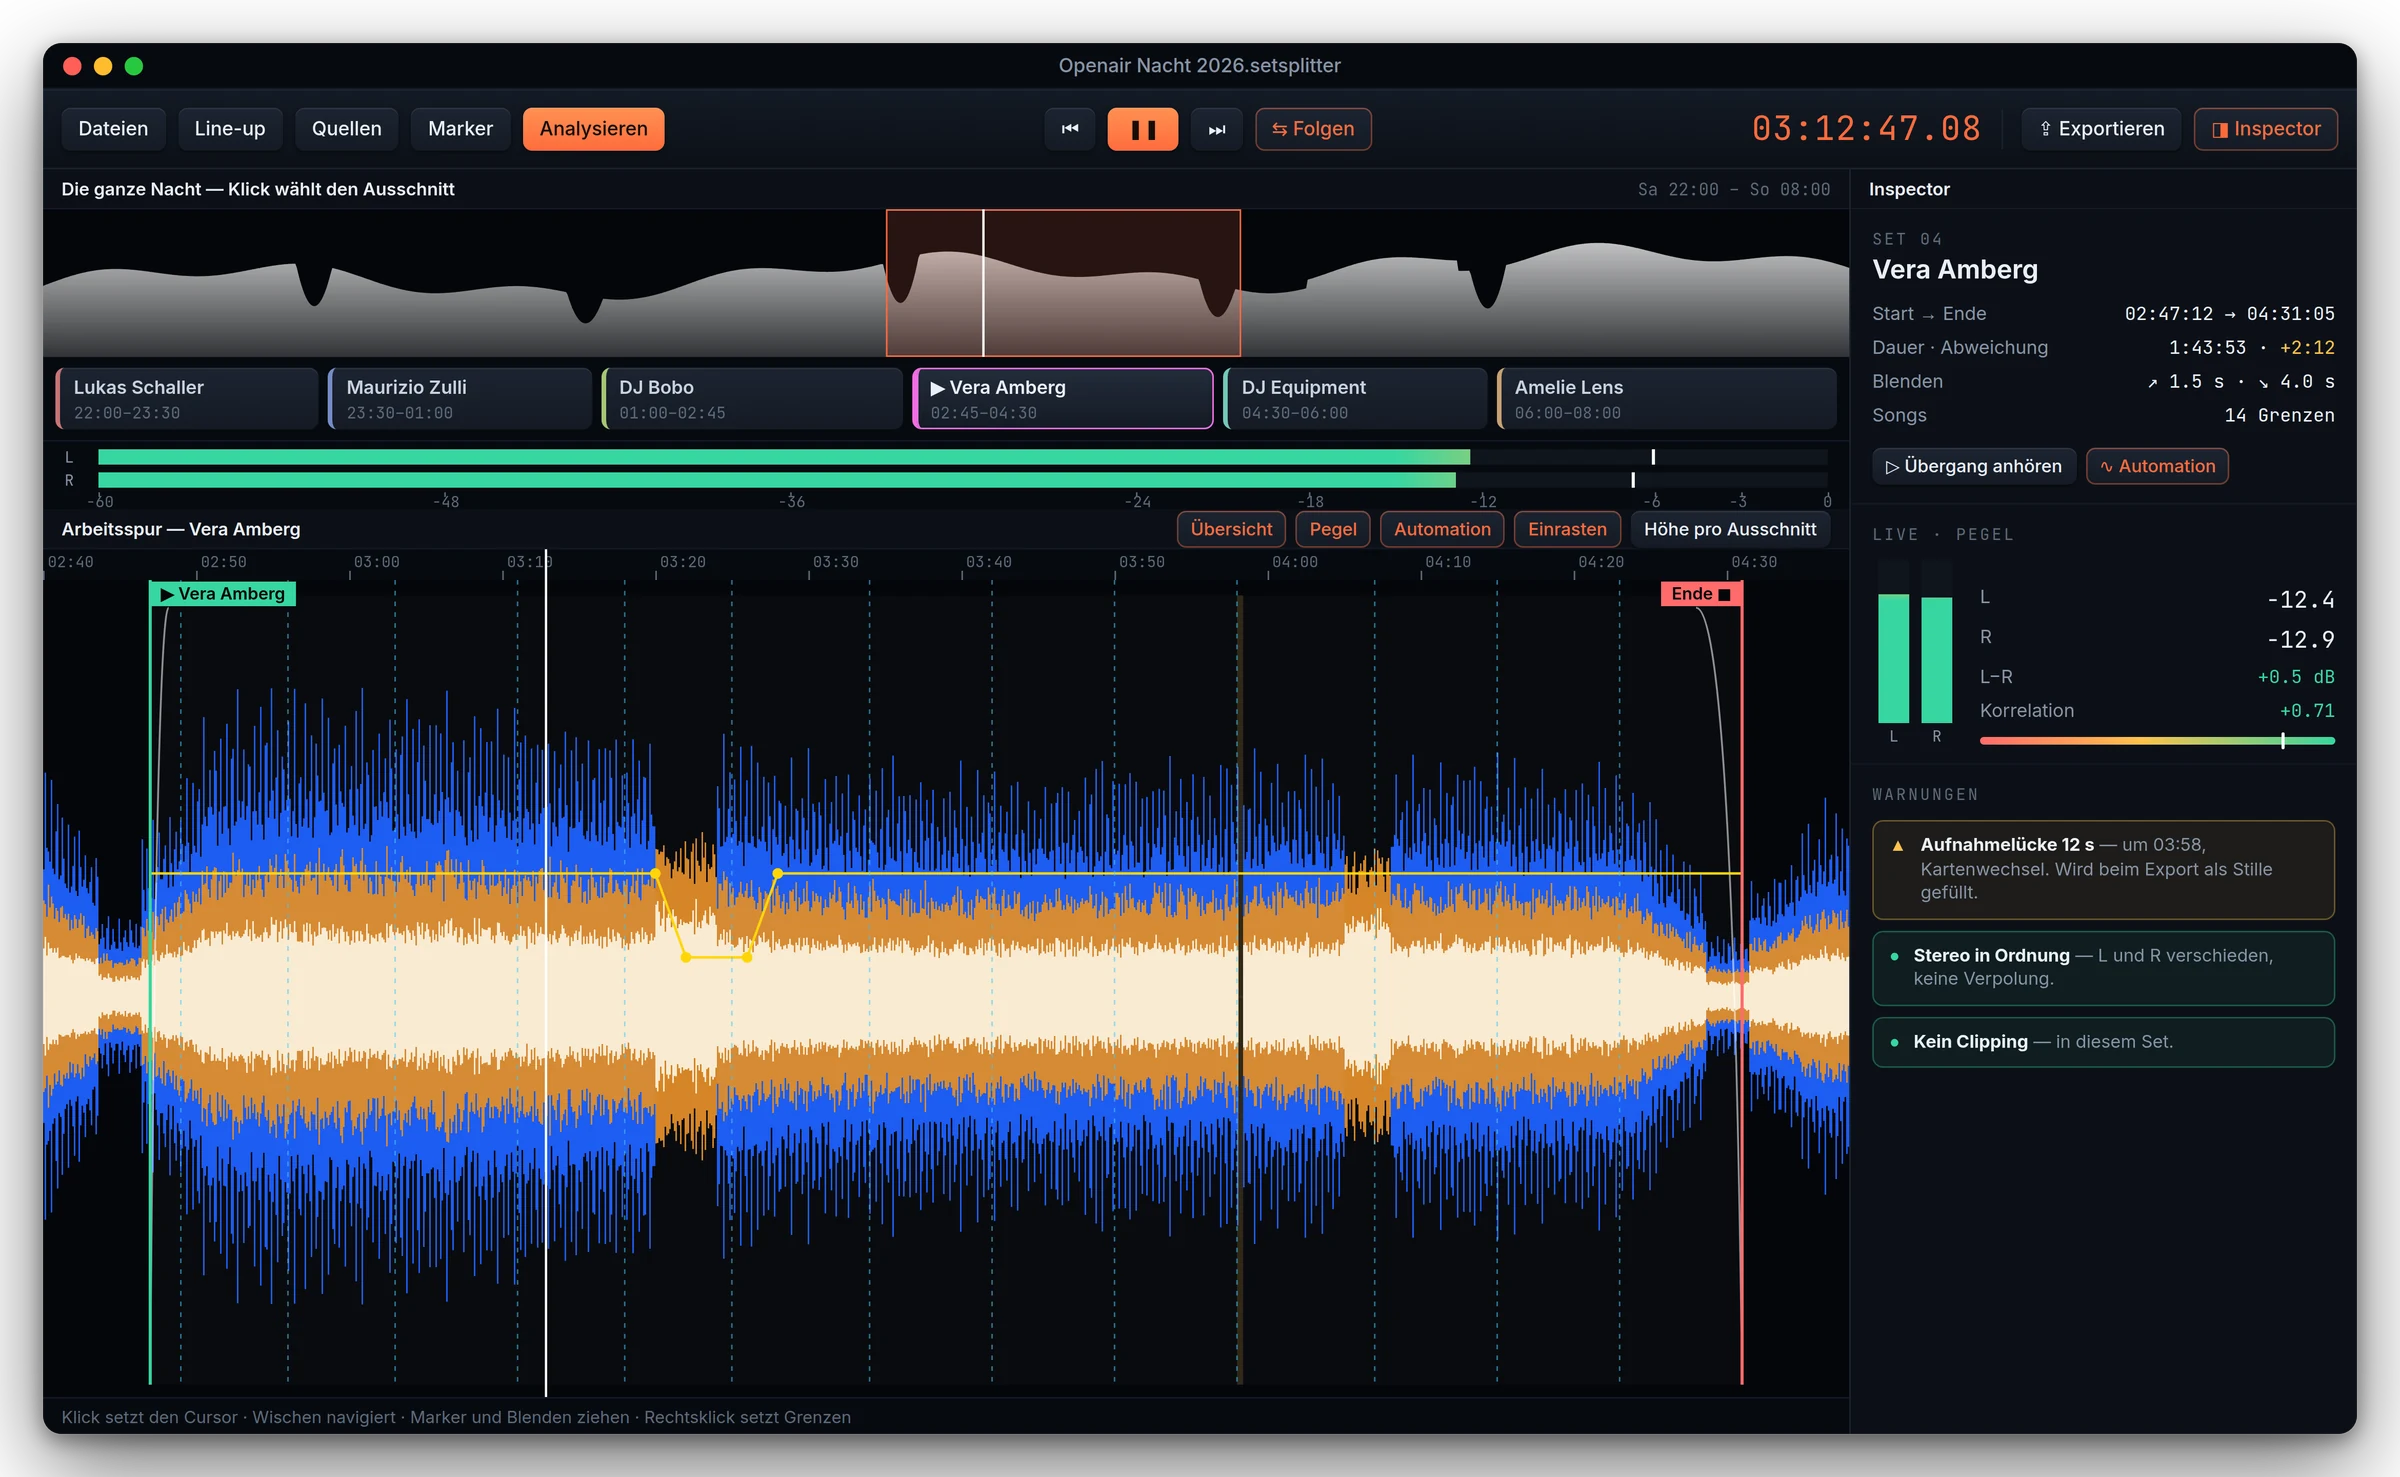This screenshot has width=2400, height=1477.
Task: Click the red Ende marker flag
Action: click(1701, 594)
